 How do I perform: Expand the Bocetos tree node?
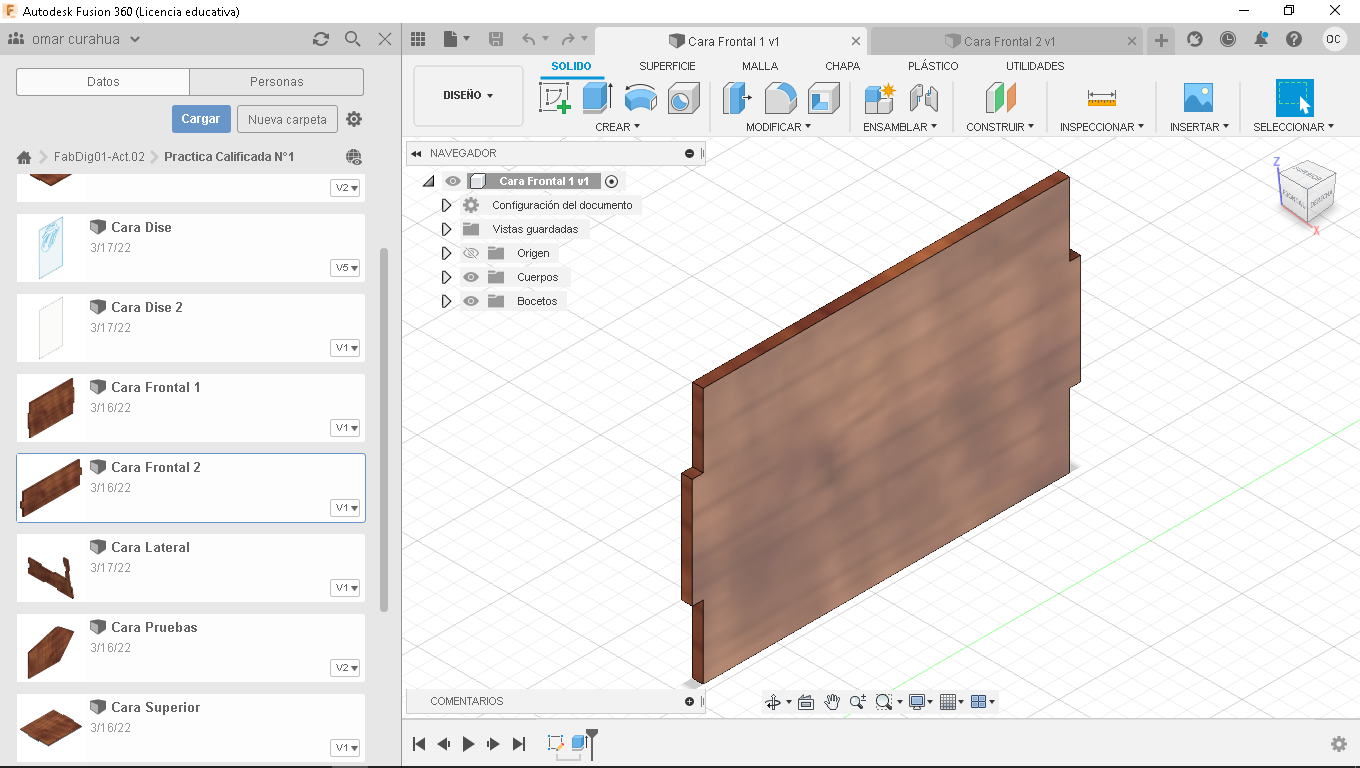coord(446,301)
